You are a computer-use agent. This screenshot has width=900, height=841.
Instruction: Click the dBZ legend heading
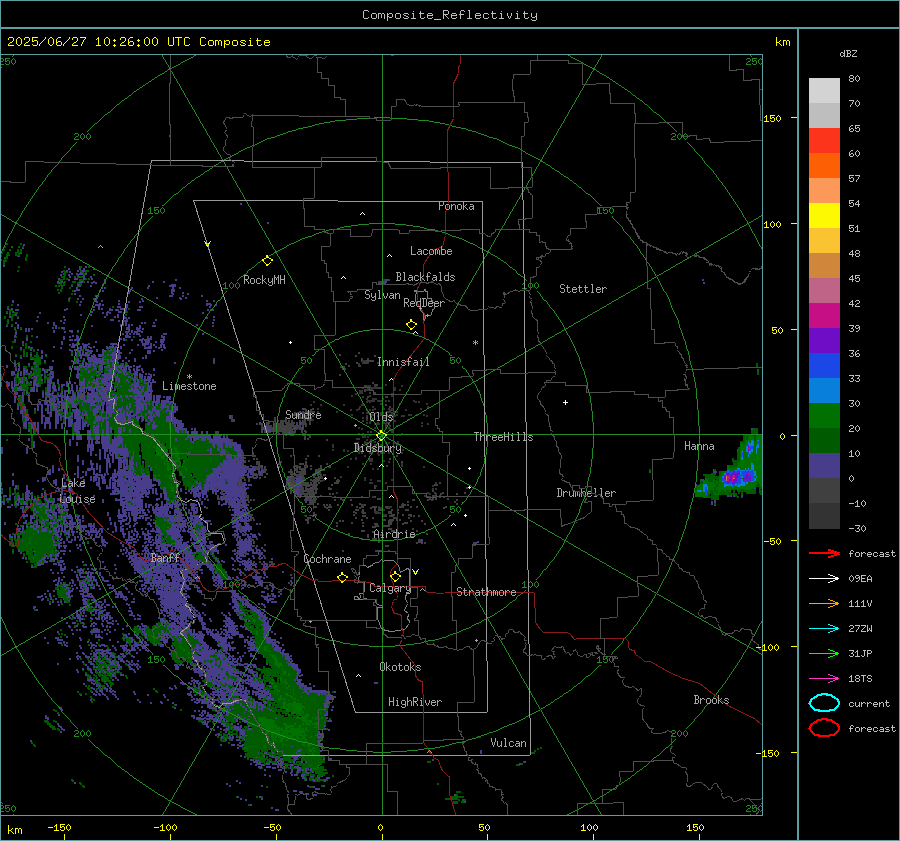(848, 54)
